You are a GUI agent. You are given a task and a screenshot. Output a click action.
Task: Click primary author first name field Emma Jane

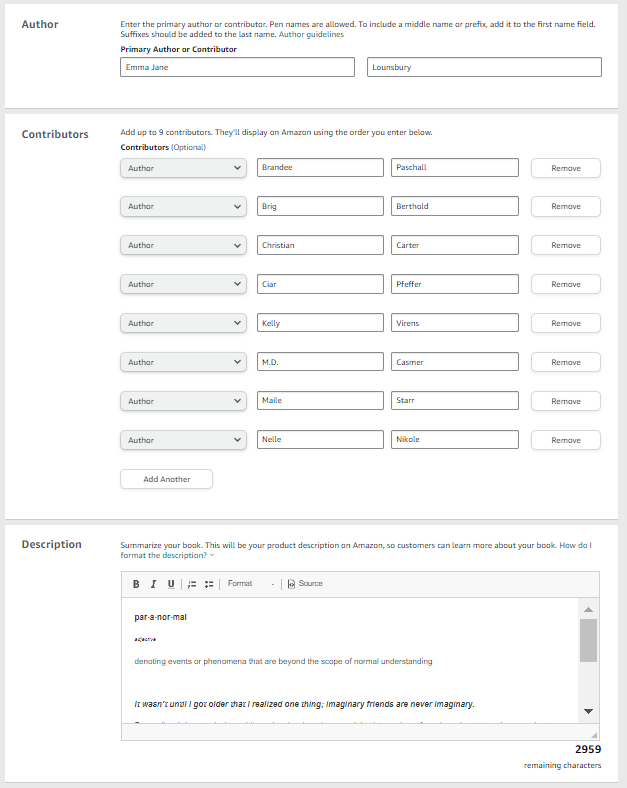click(237, 67)
